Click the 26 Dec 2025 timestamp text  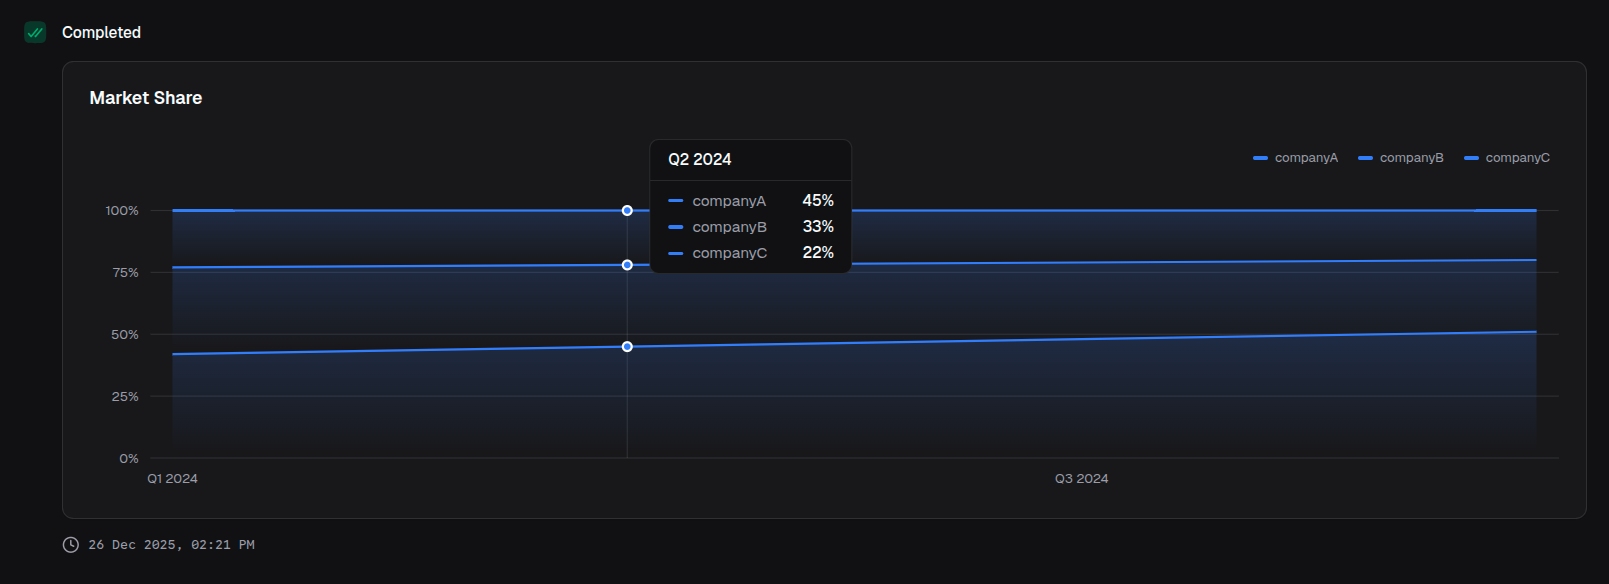pos(171,545)
